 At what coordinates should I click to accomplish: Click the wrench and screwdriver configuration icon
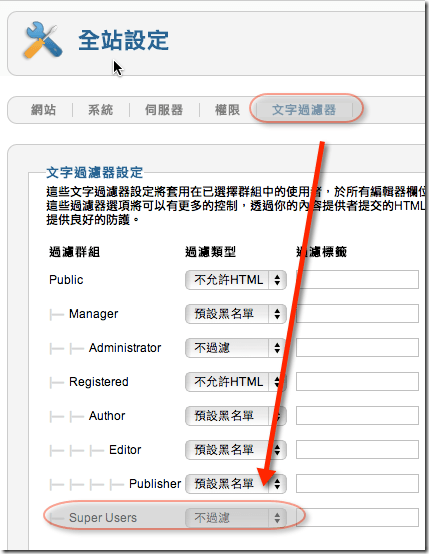[43, 40]
